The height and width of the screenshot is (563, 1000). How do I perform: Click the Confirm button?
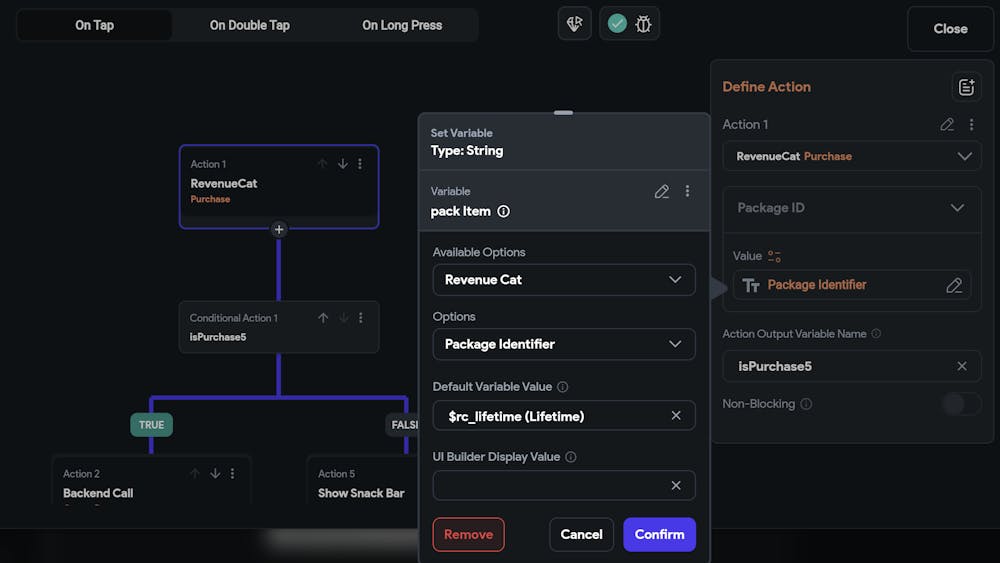click(x=659, y=534)
